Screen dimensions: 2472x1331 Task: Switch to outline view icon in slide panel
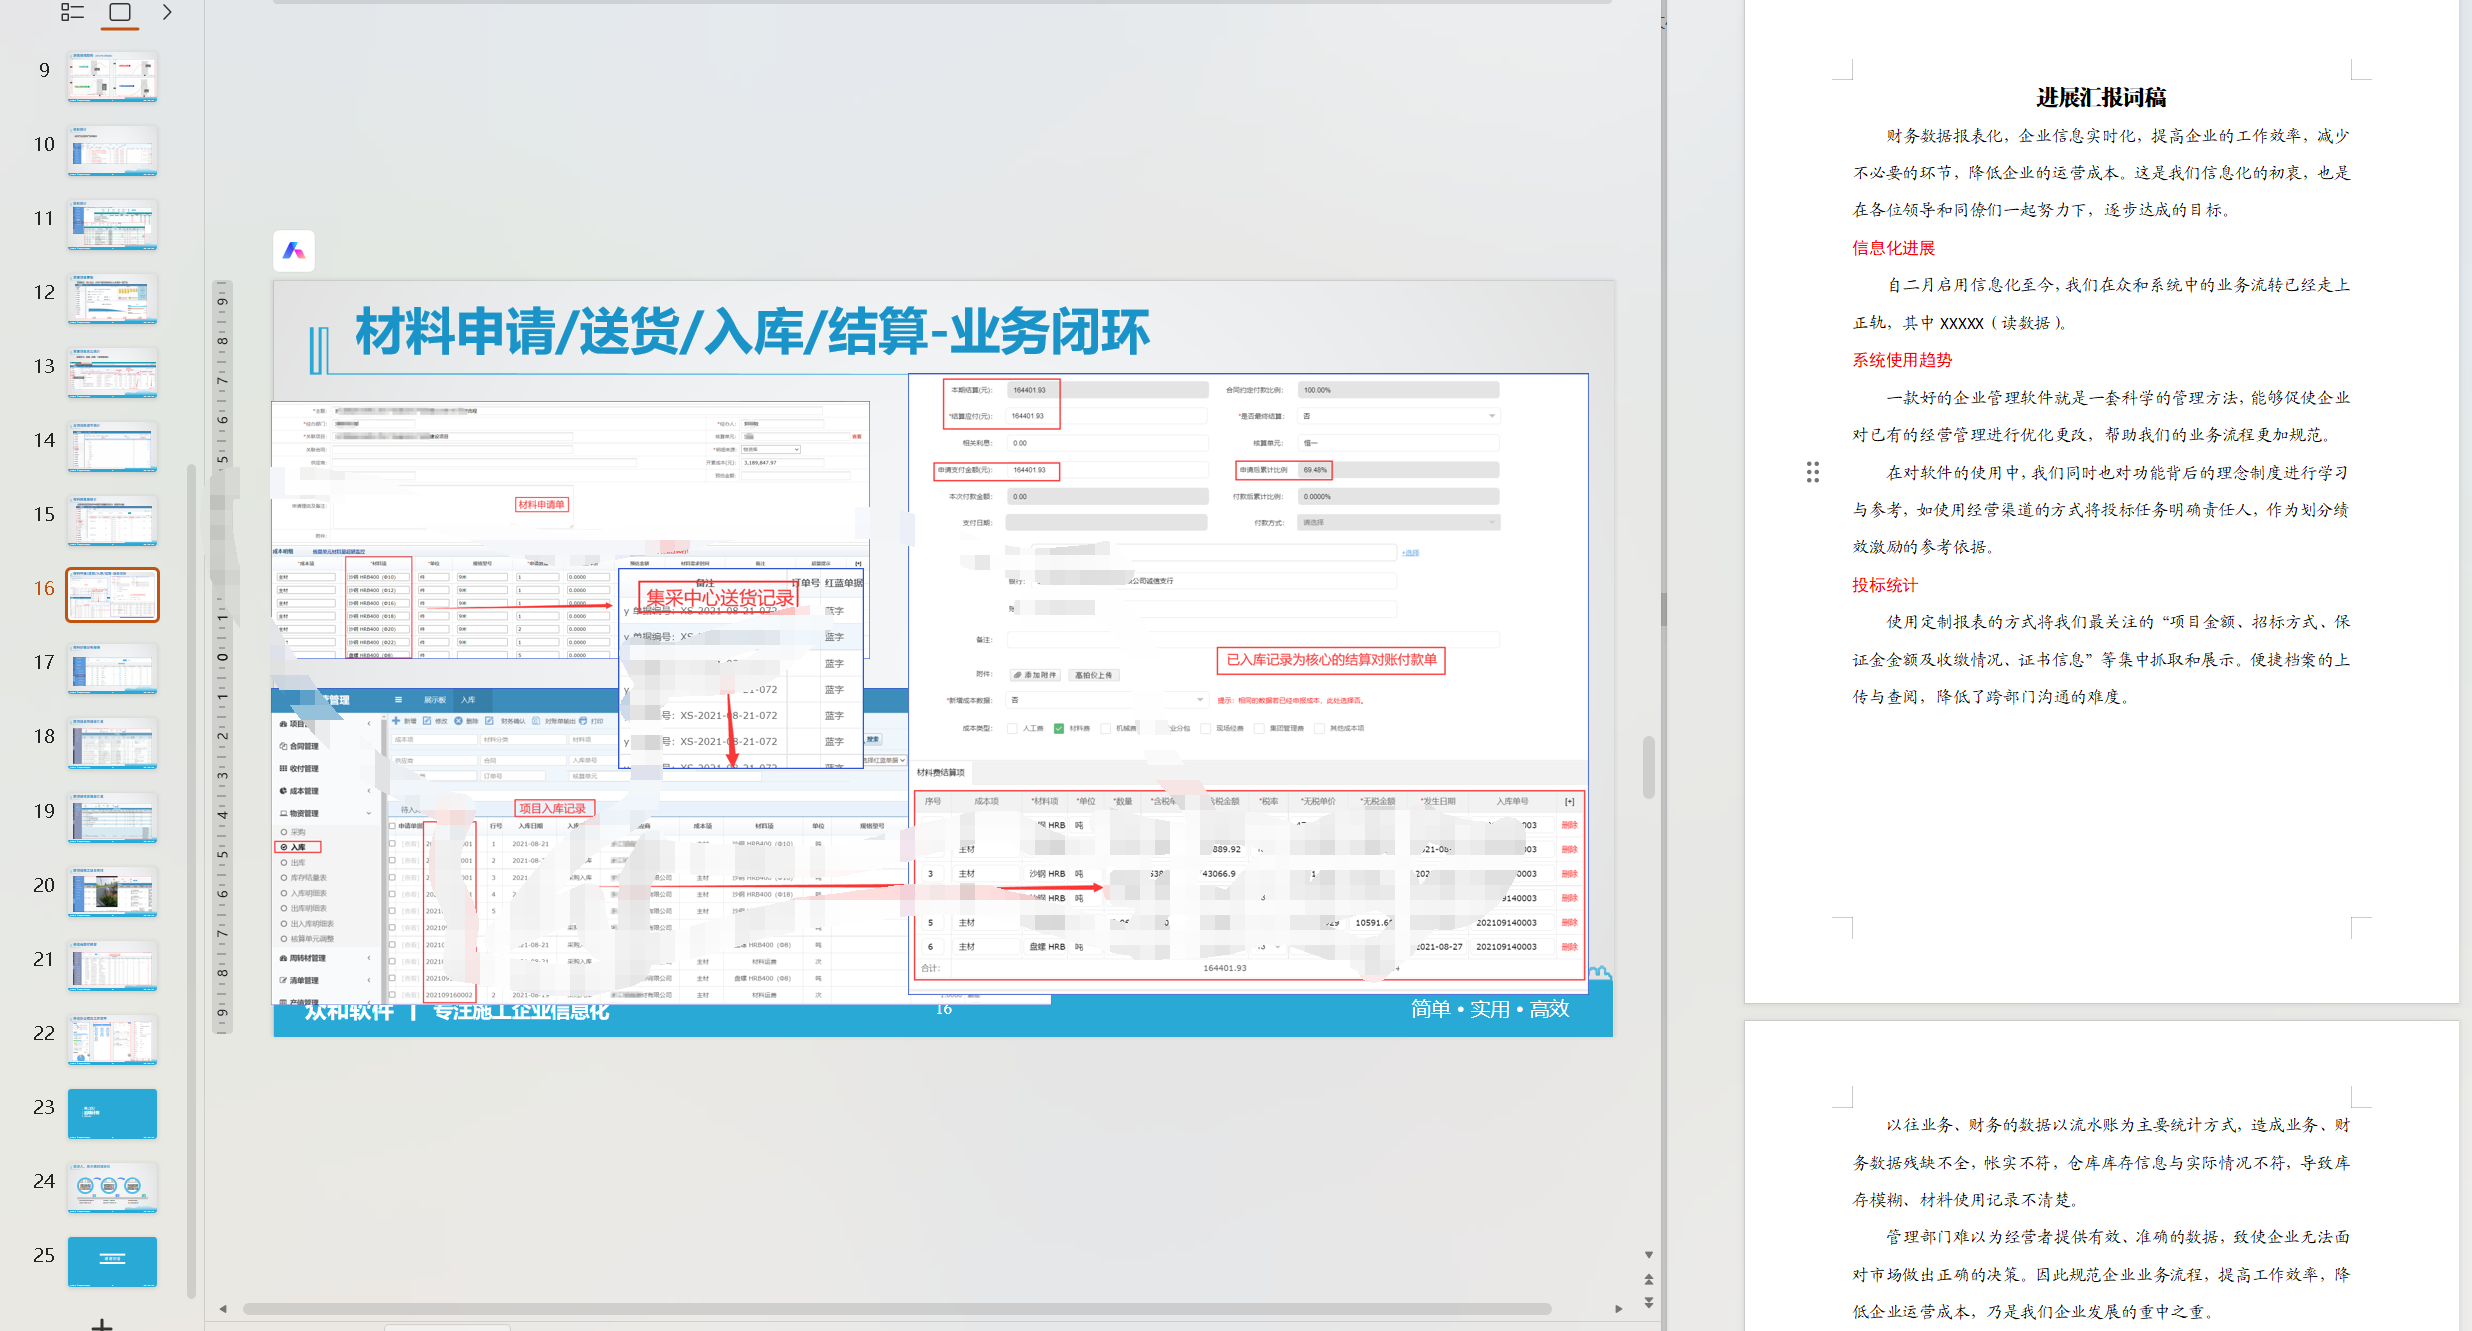click(x=72, y=12)
